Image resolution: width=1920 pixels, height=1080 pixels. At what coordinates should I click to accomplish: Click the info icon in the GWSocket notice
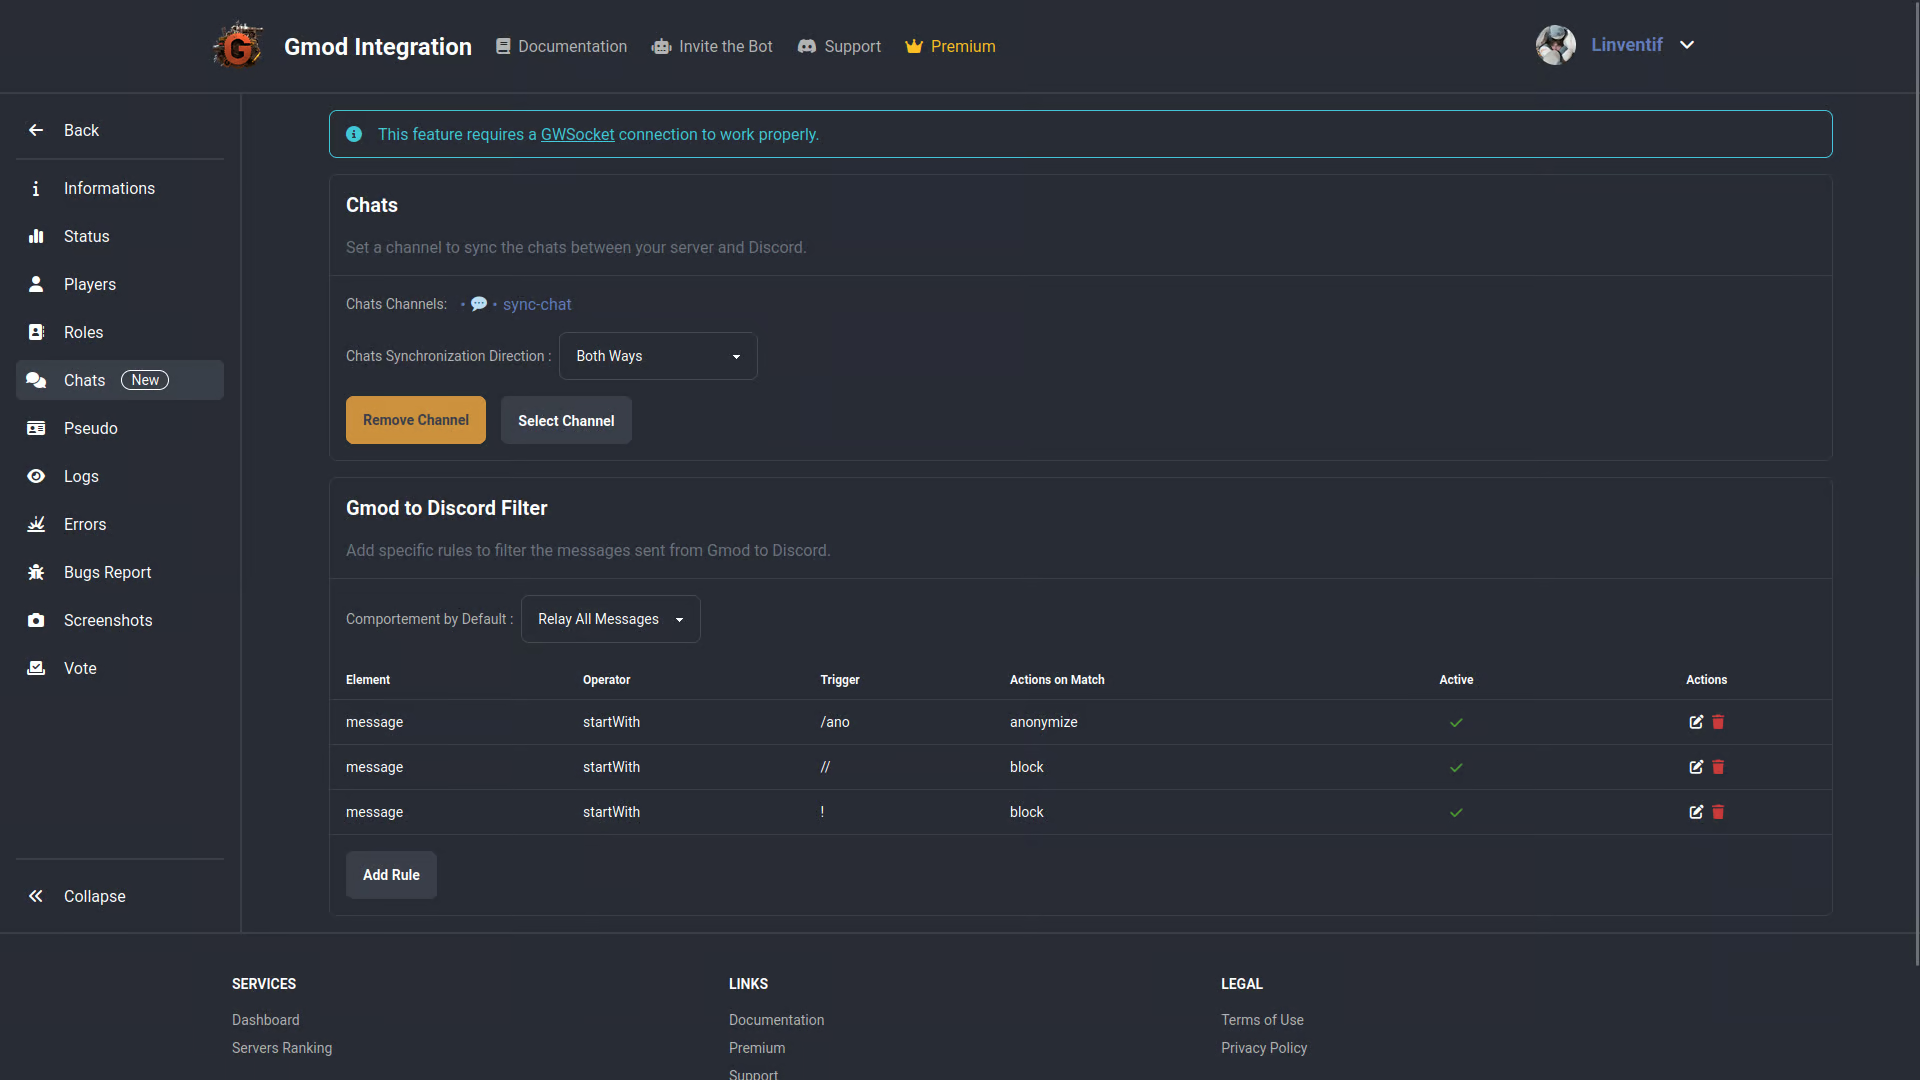point(354,134)
